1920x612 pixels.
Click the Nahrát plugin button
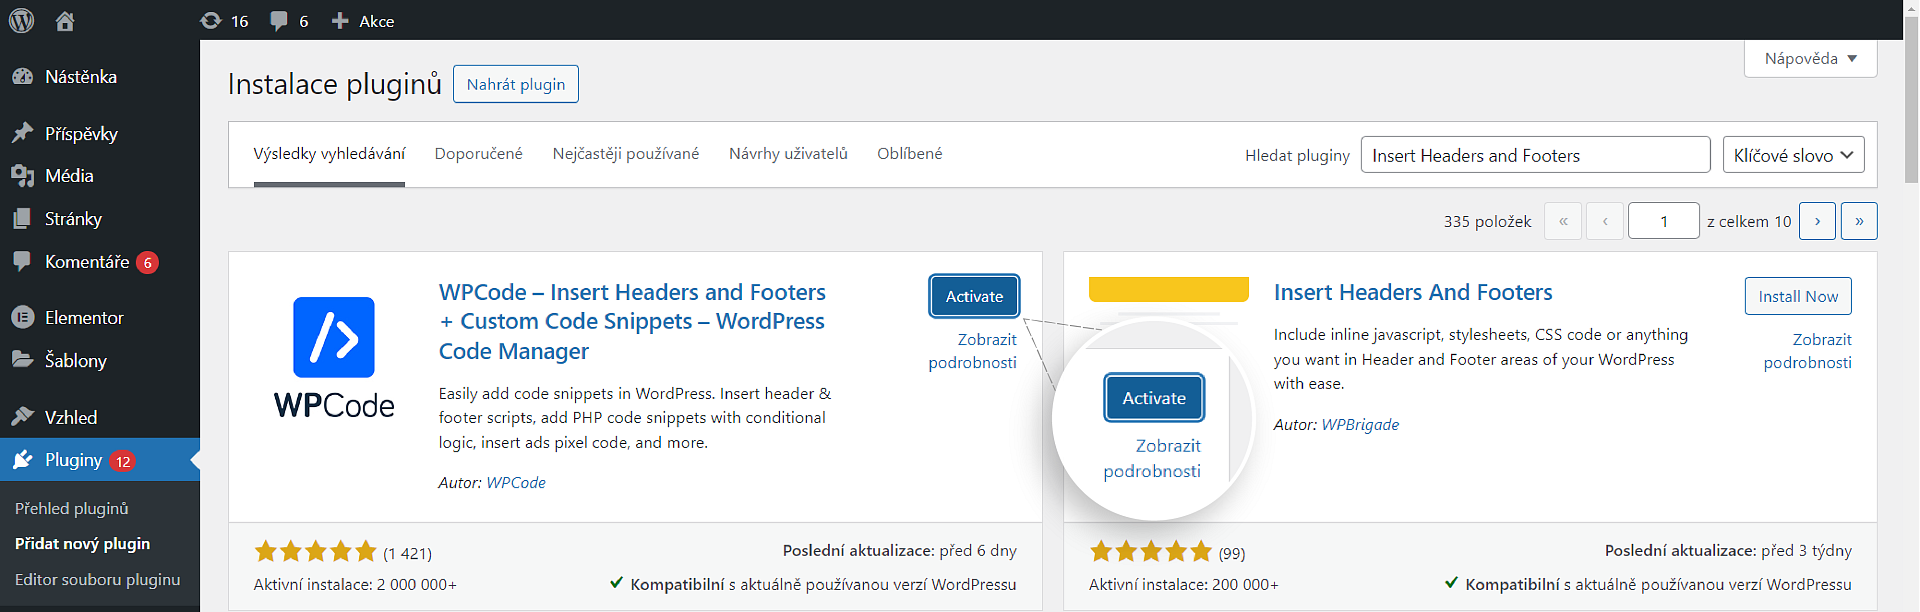[x=516, y=84]
